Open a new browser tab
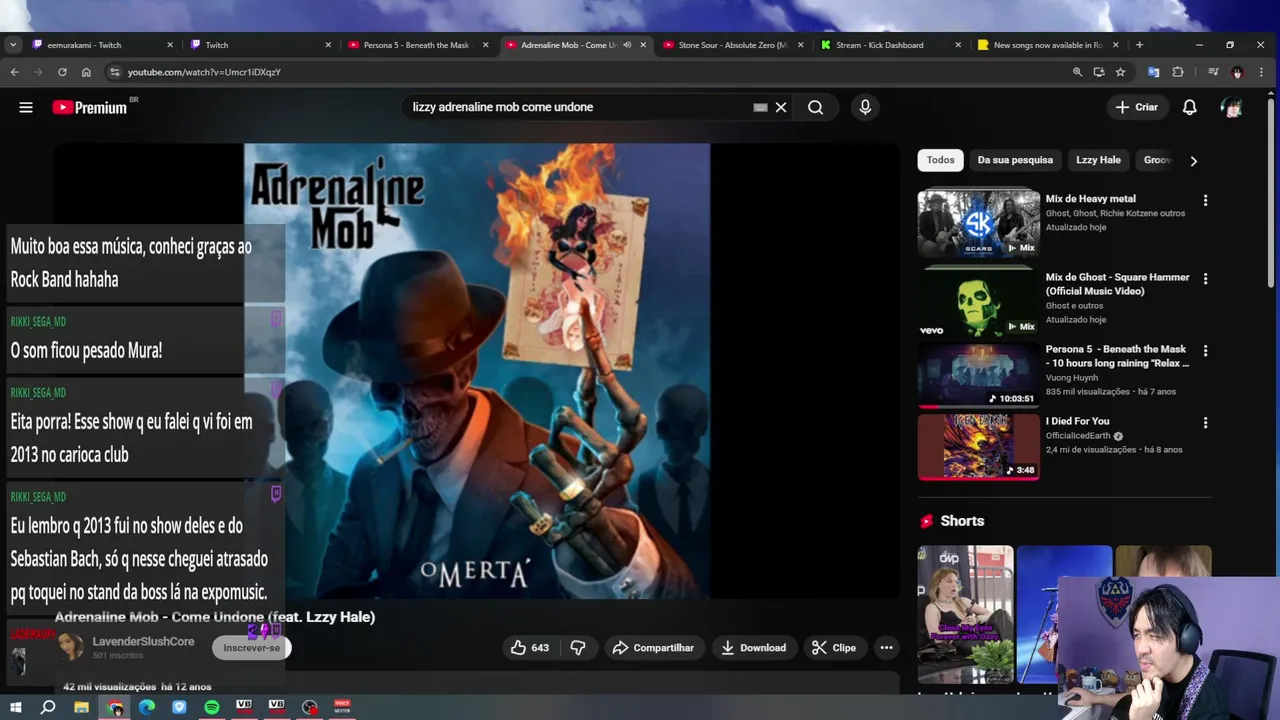Viewport: 1280px width, 720px height. click(x=1139, y=45)
